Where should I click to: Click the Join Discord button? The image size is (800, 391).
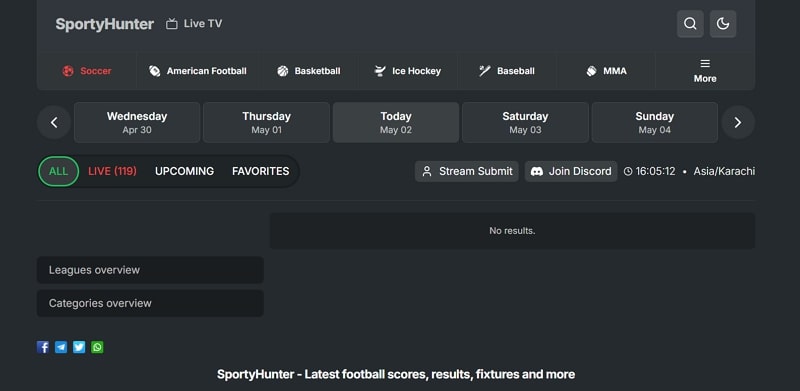click(x=571, y=172)
